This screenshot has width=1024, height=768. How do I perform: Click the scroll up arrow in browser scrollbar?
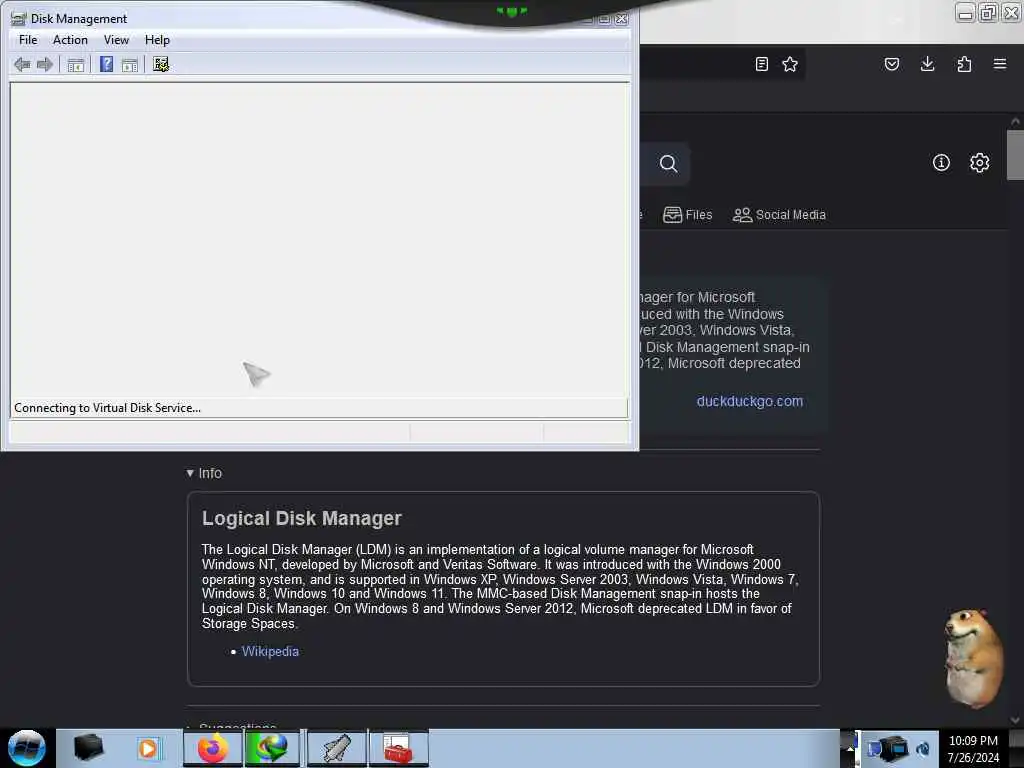pyautogui.click(x=1014, y=121)
